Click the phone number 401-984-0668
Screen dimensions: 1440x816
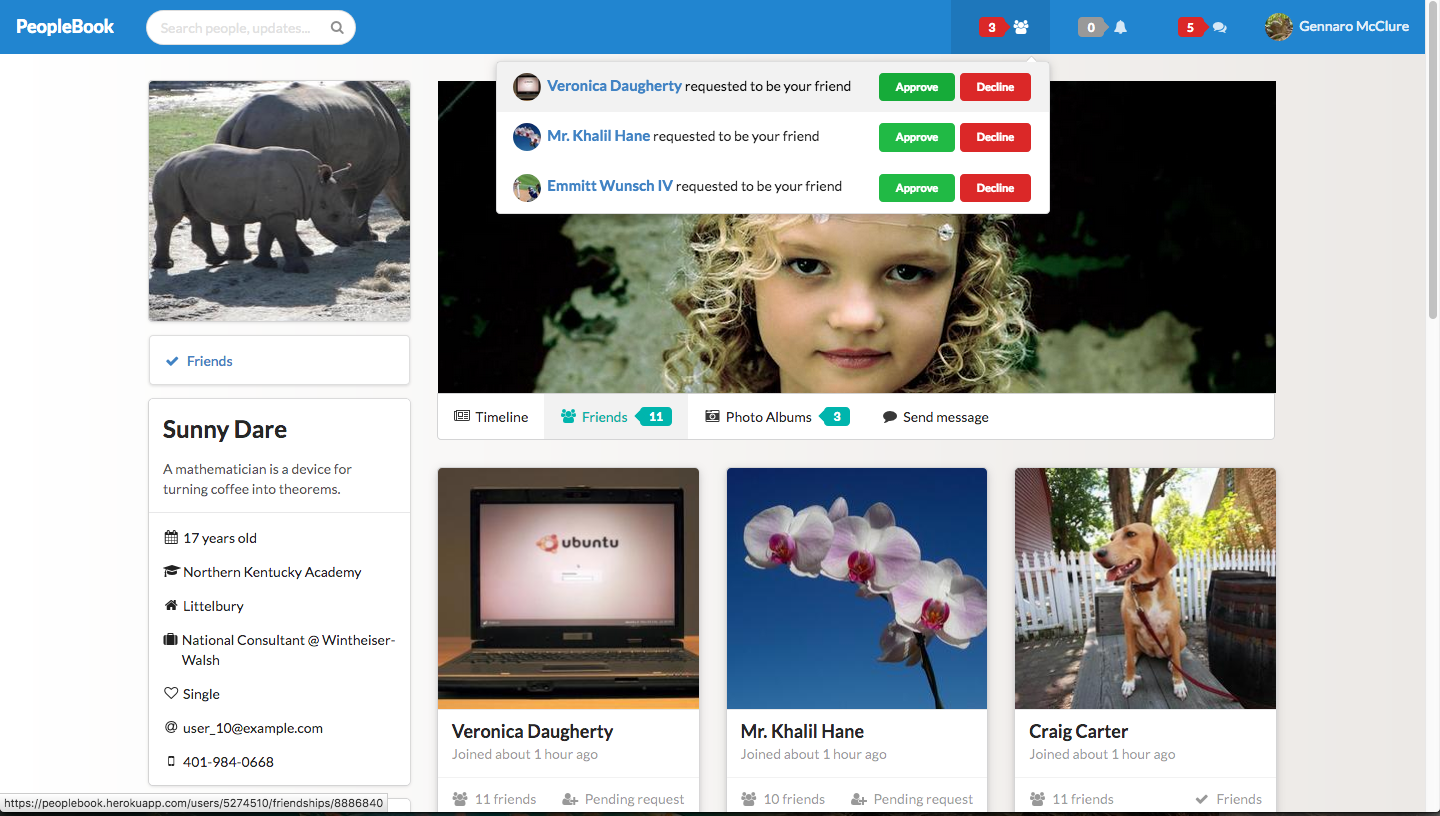click(228, 762)
